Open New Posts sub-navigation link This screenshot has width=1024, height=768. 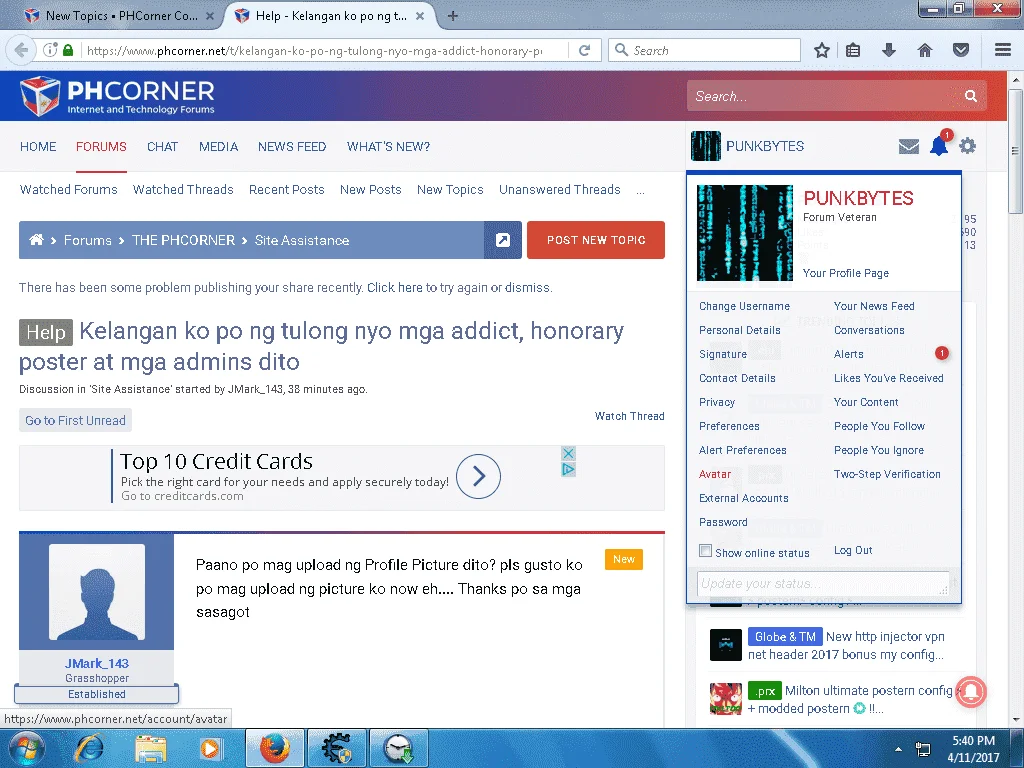click(x=370, y=189)
